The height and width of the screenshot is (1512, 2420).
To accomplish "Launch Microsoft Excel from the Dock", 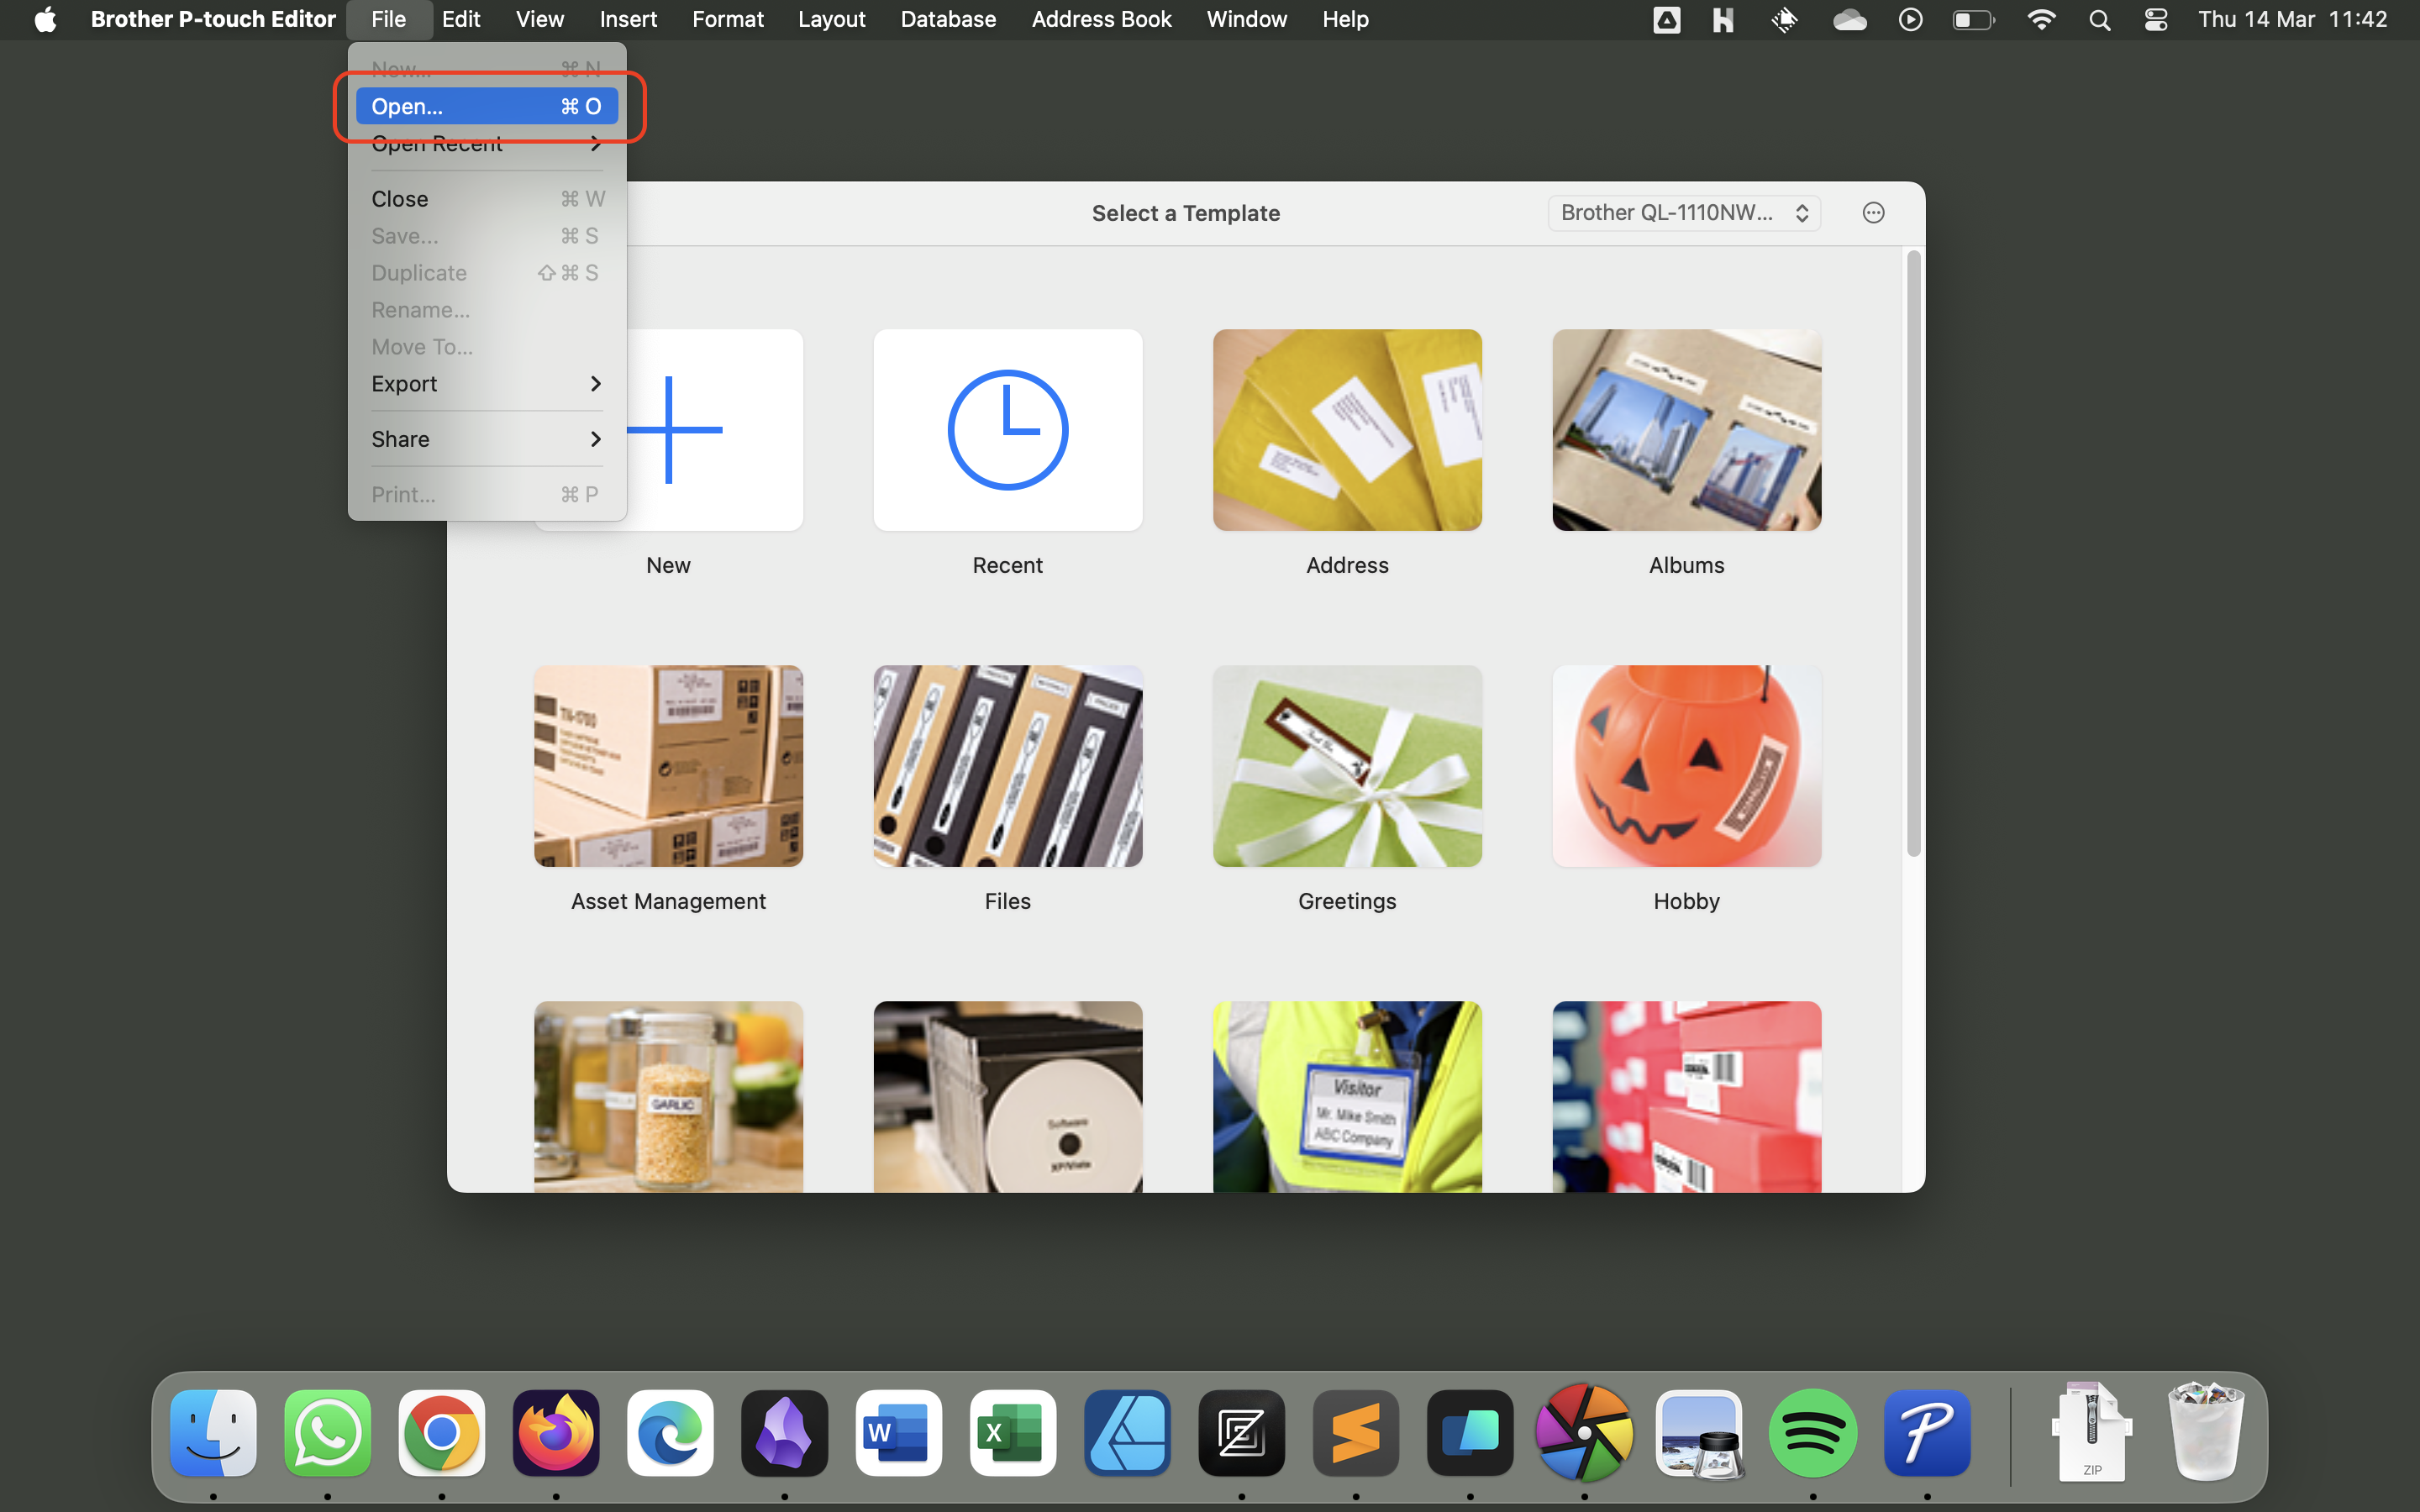I will coord(1012,1433).
